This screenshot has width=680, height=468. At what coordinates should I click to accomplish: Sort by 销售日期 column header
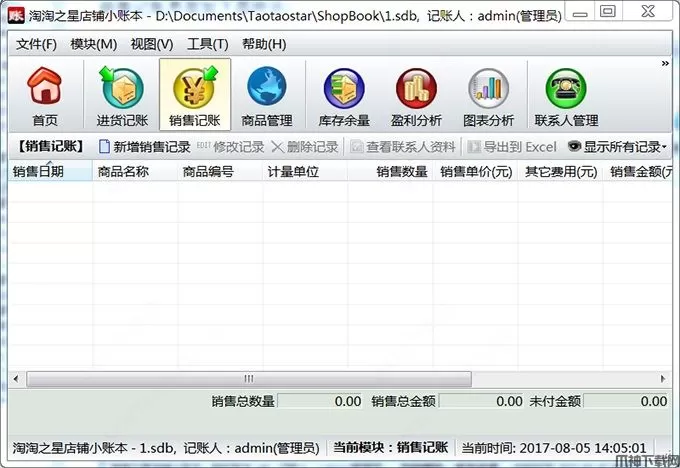50,171
